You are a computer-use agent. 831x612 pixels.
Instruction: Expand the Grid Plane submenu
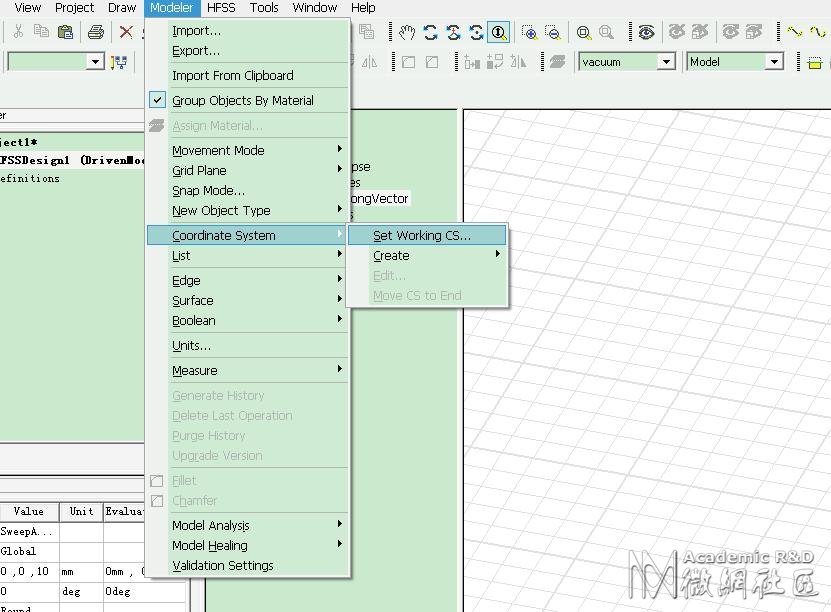point(247,170)
